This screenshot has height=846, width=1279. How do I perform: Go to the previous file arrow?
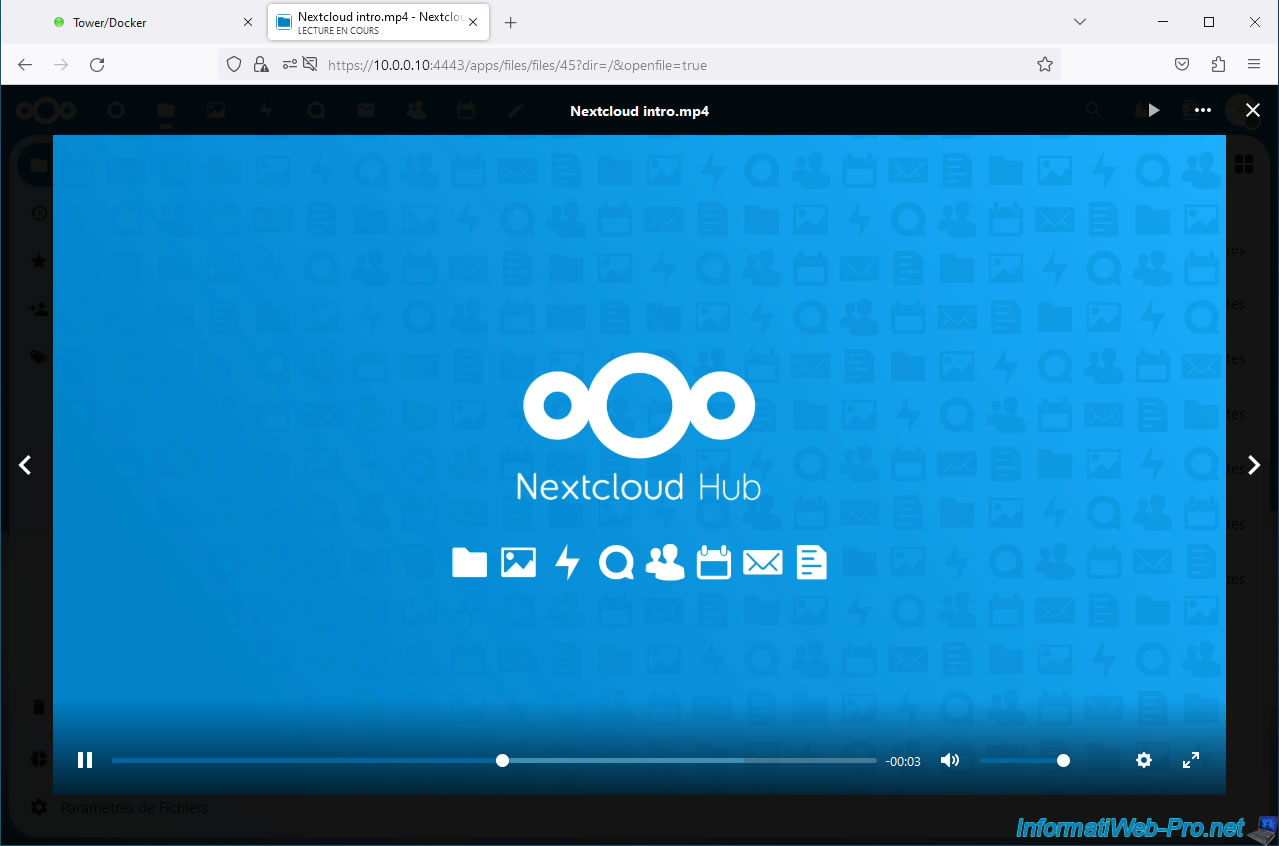point(25,465)
